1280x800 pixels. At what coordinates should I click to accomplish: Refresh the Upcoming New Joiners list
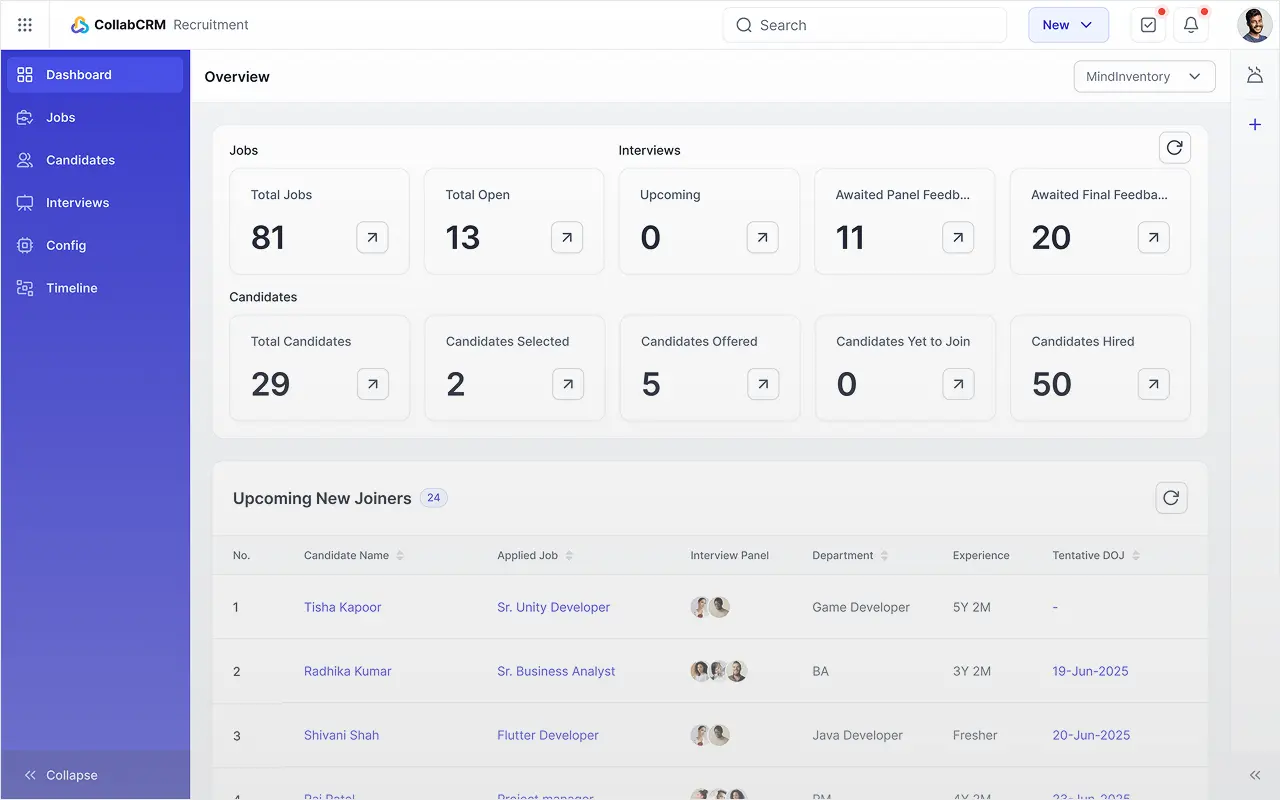tap(1171, 498)
